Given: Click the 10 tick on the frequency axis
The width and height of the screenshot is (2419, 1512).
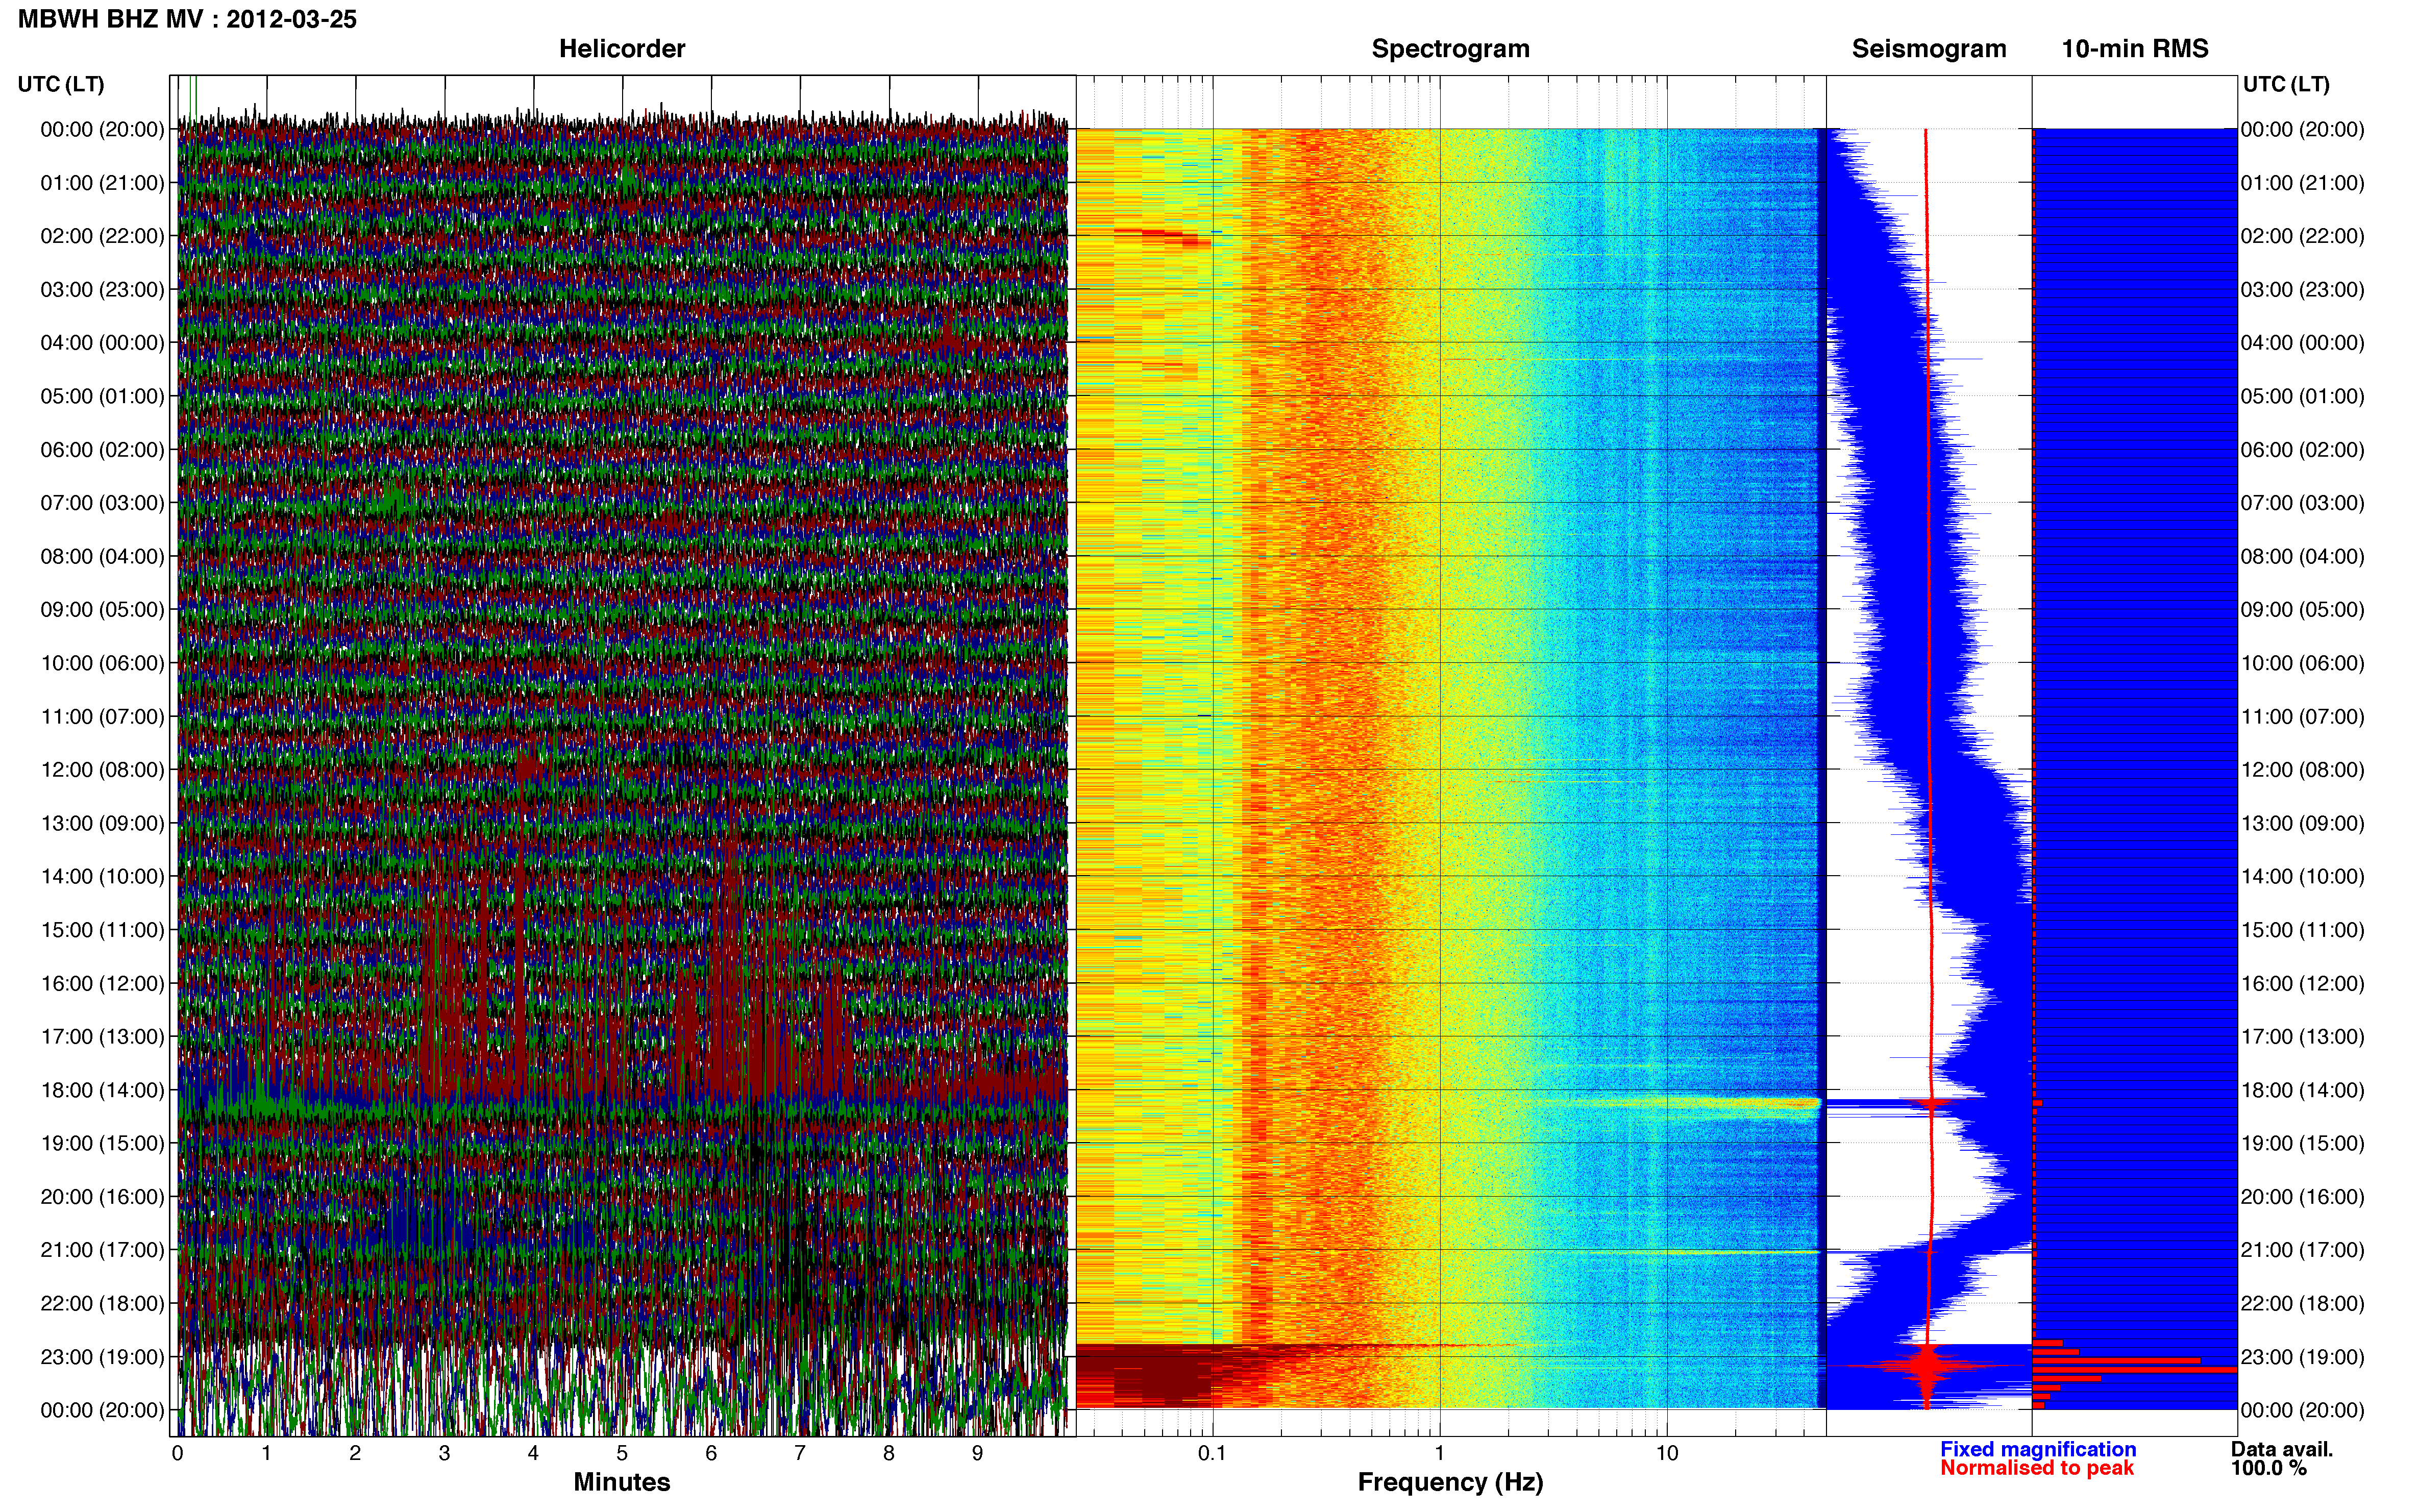Looking at the screenshot, I should 1667,1454.
